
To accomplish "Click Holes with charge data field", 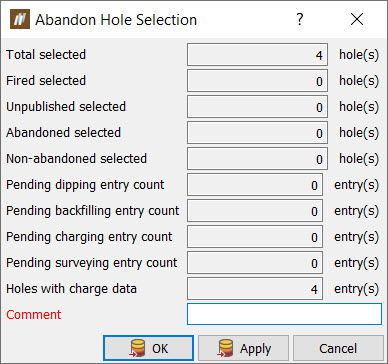I will [255, 289].
